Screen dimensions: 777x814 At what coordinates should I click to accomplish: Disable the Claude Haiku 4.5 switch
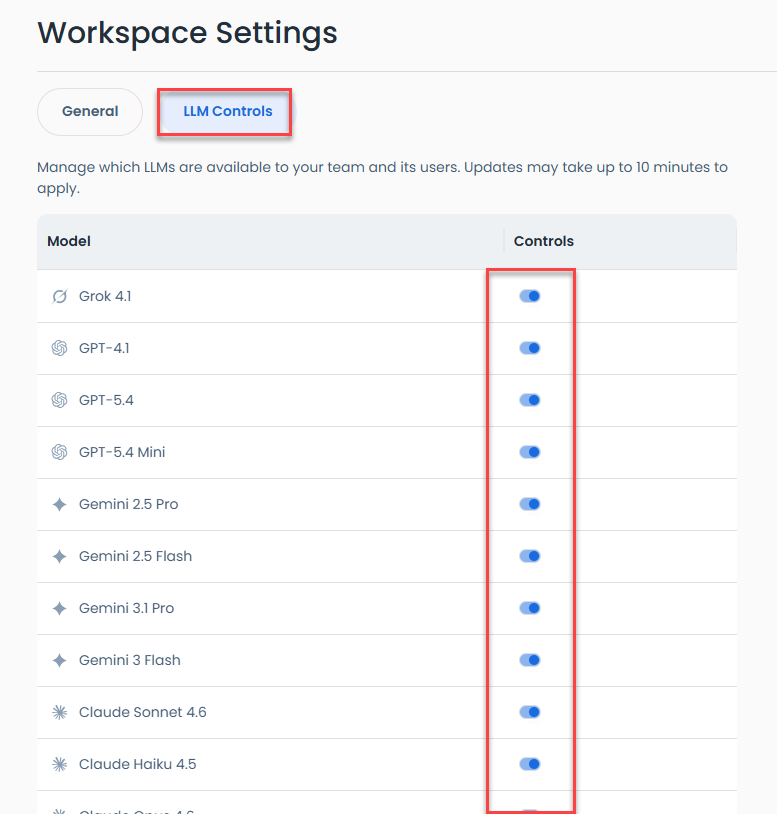click(x=530, y=764)
